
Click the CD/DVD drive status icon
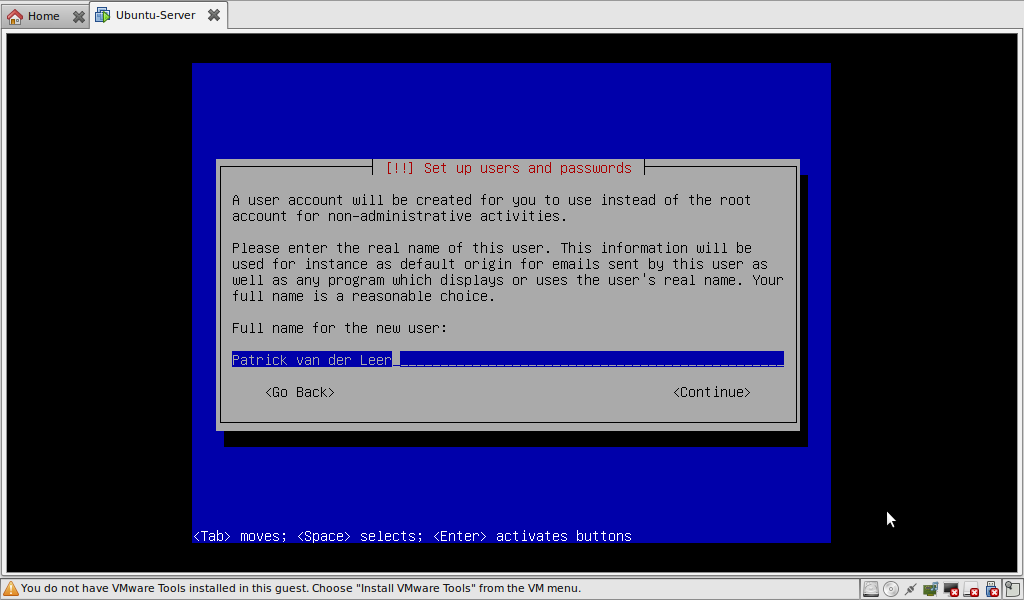[891, 589]
